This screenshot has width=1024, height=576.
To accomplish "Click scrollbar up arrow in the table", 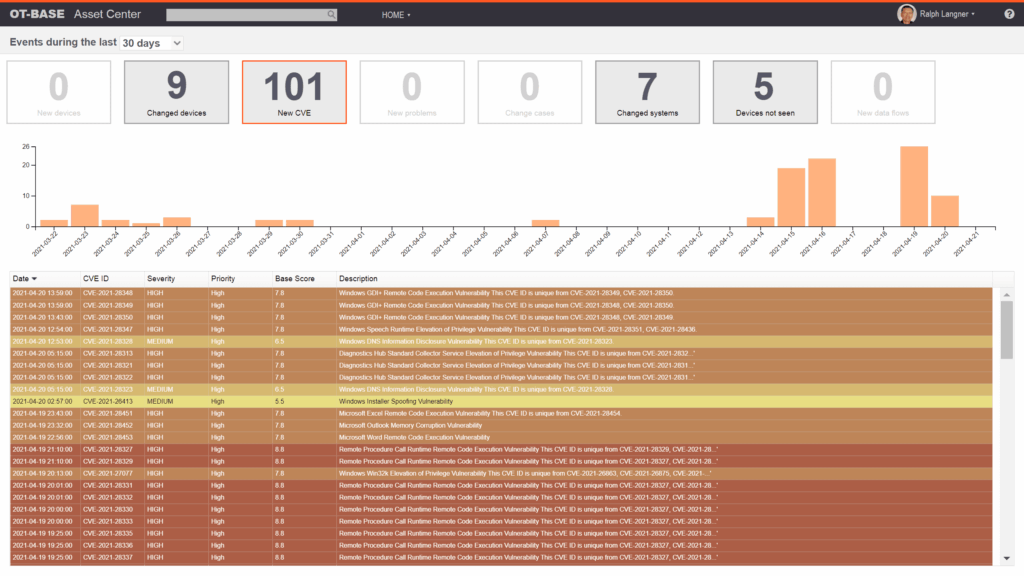I will coord(1005,293).
